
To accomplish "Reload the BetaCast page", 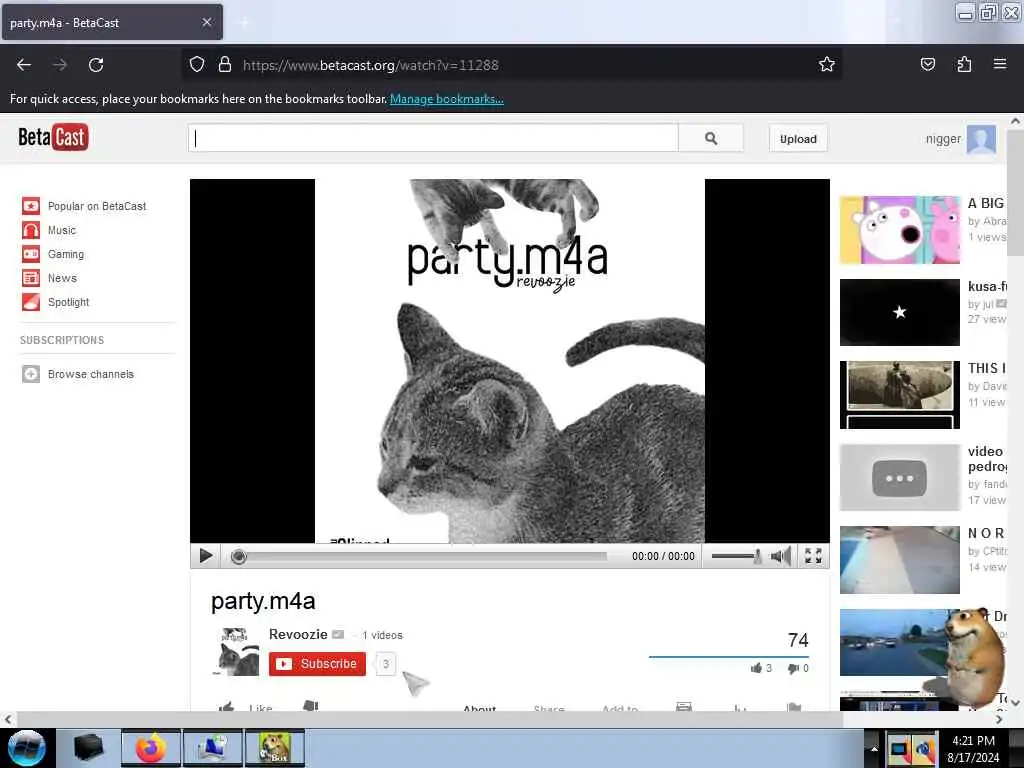I will click(x=96, y=65).
